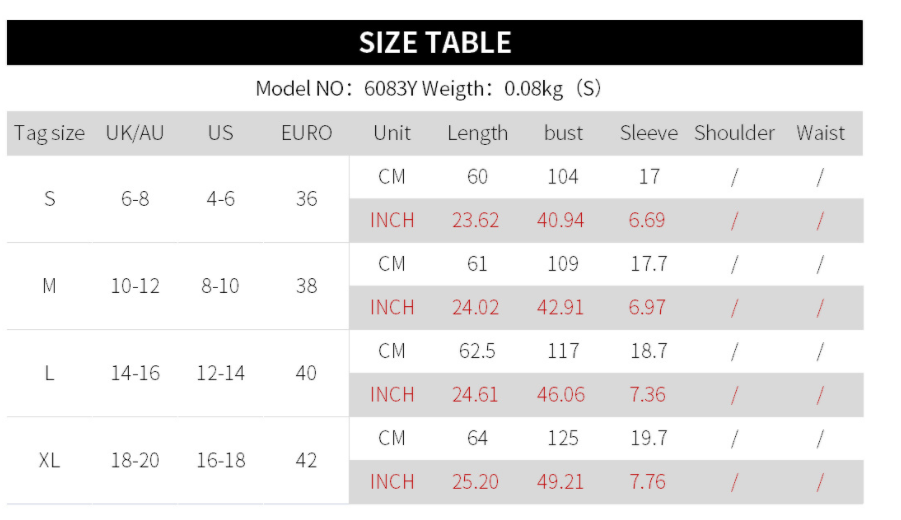
Task: Select the 25.20 inch length value
Action: coord(475,482)
